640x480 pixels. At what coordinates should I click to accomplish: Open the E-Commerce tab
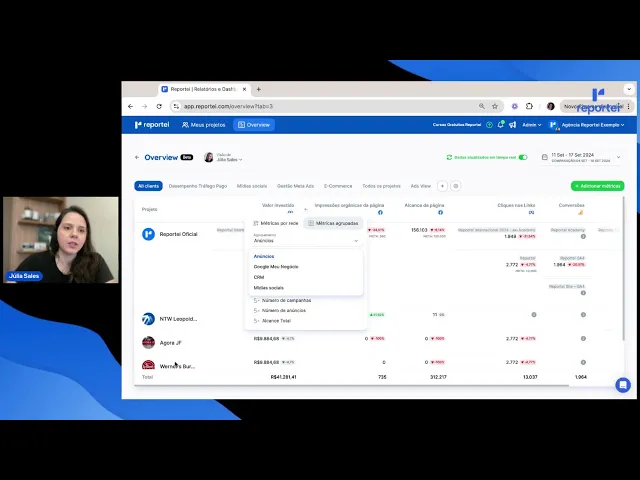point(338,186)
